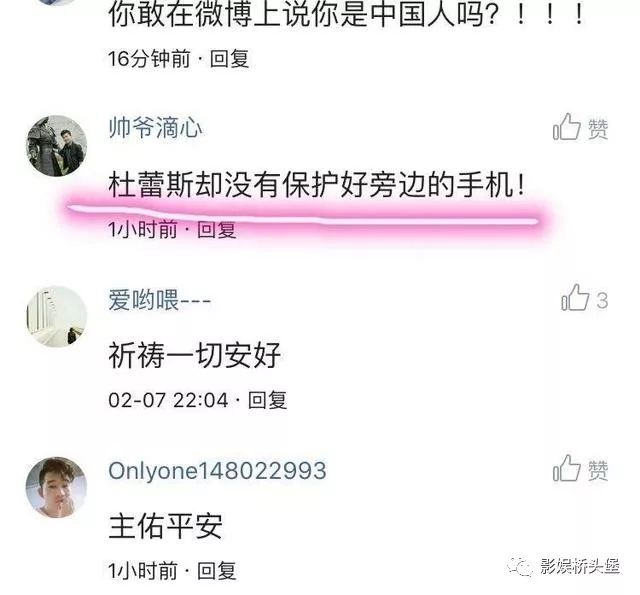Tap the WeChat logo in watermark
The image size is (640, 595).
click(x=520, y=566)
